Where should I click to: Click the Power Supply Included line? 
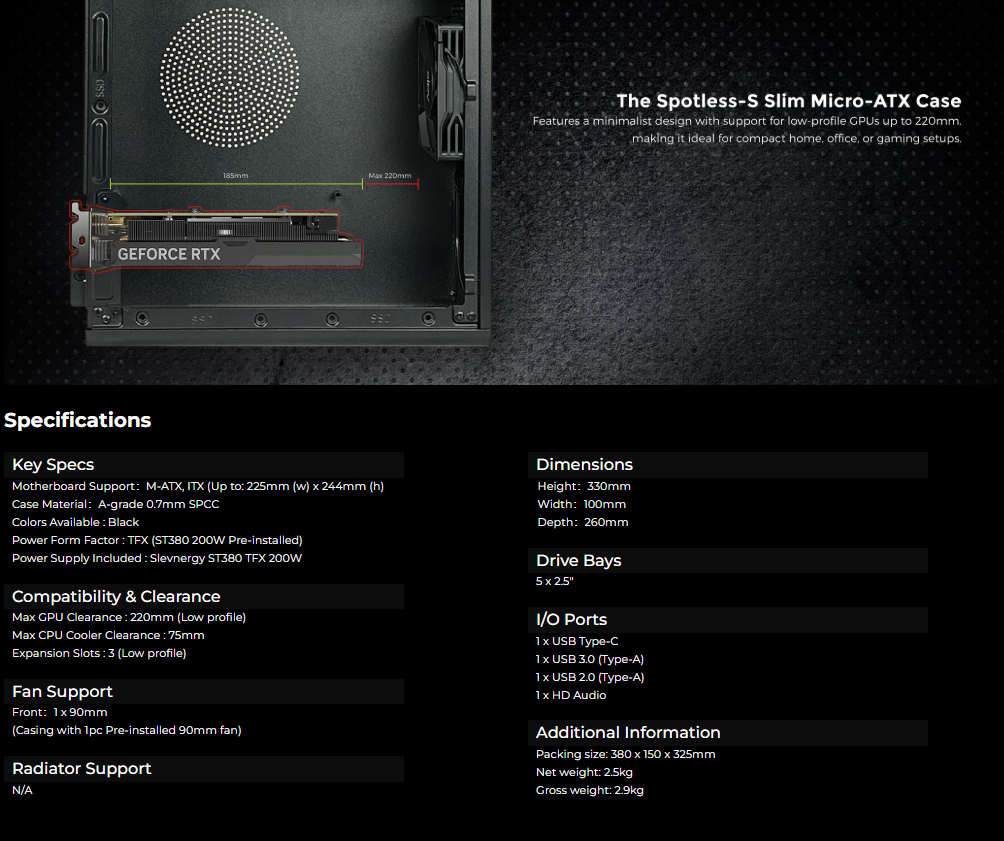pos(157,558)
